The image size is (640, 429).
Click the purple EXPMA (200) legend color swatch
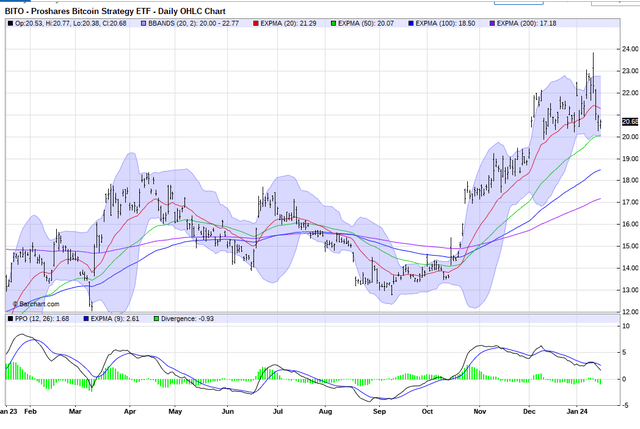[492, 24]
